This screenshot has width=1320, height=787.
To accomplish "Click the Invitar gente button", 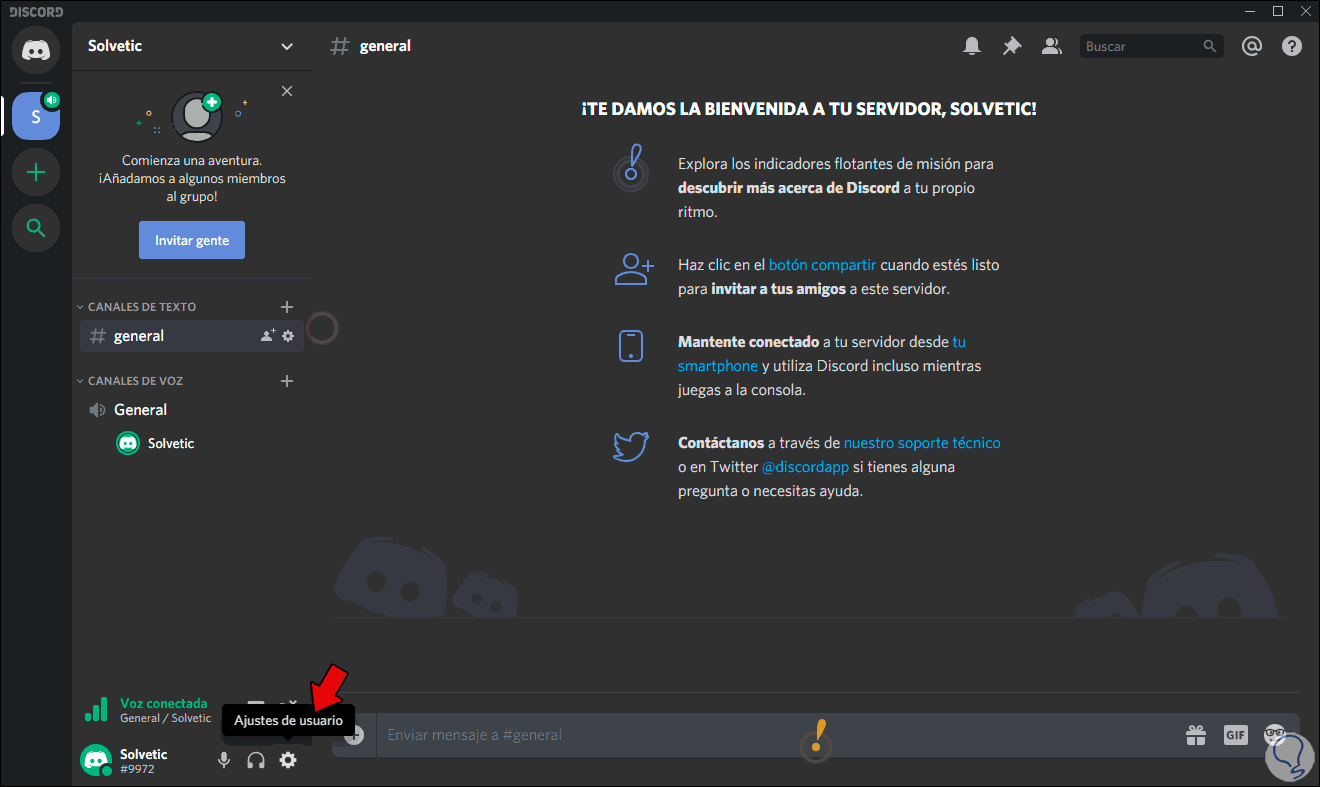I will (192, 240).
